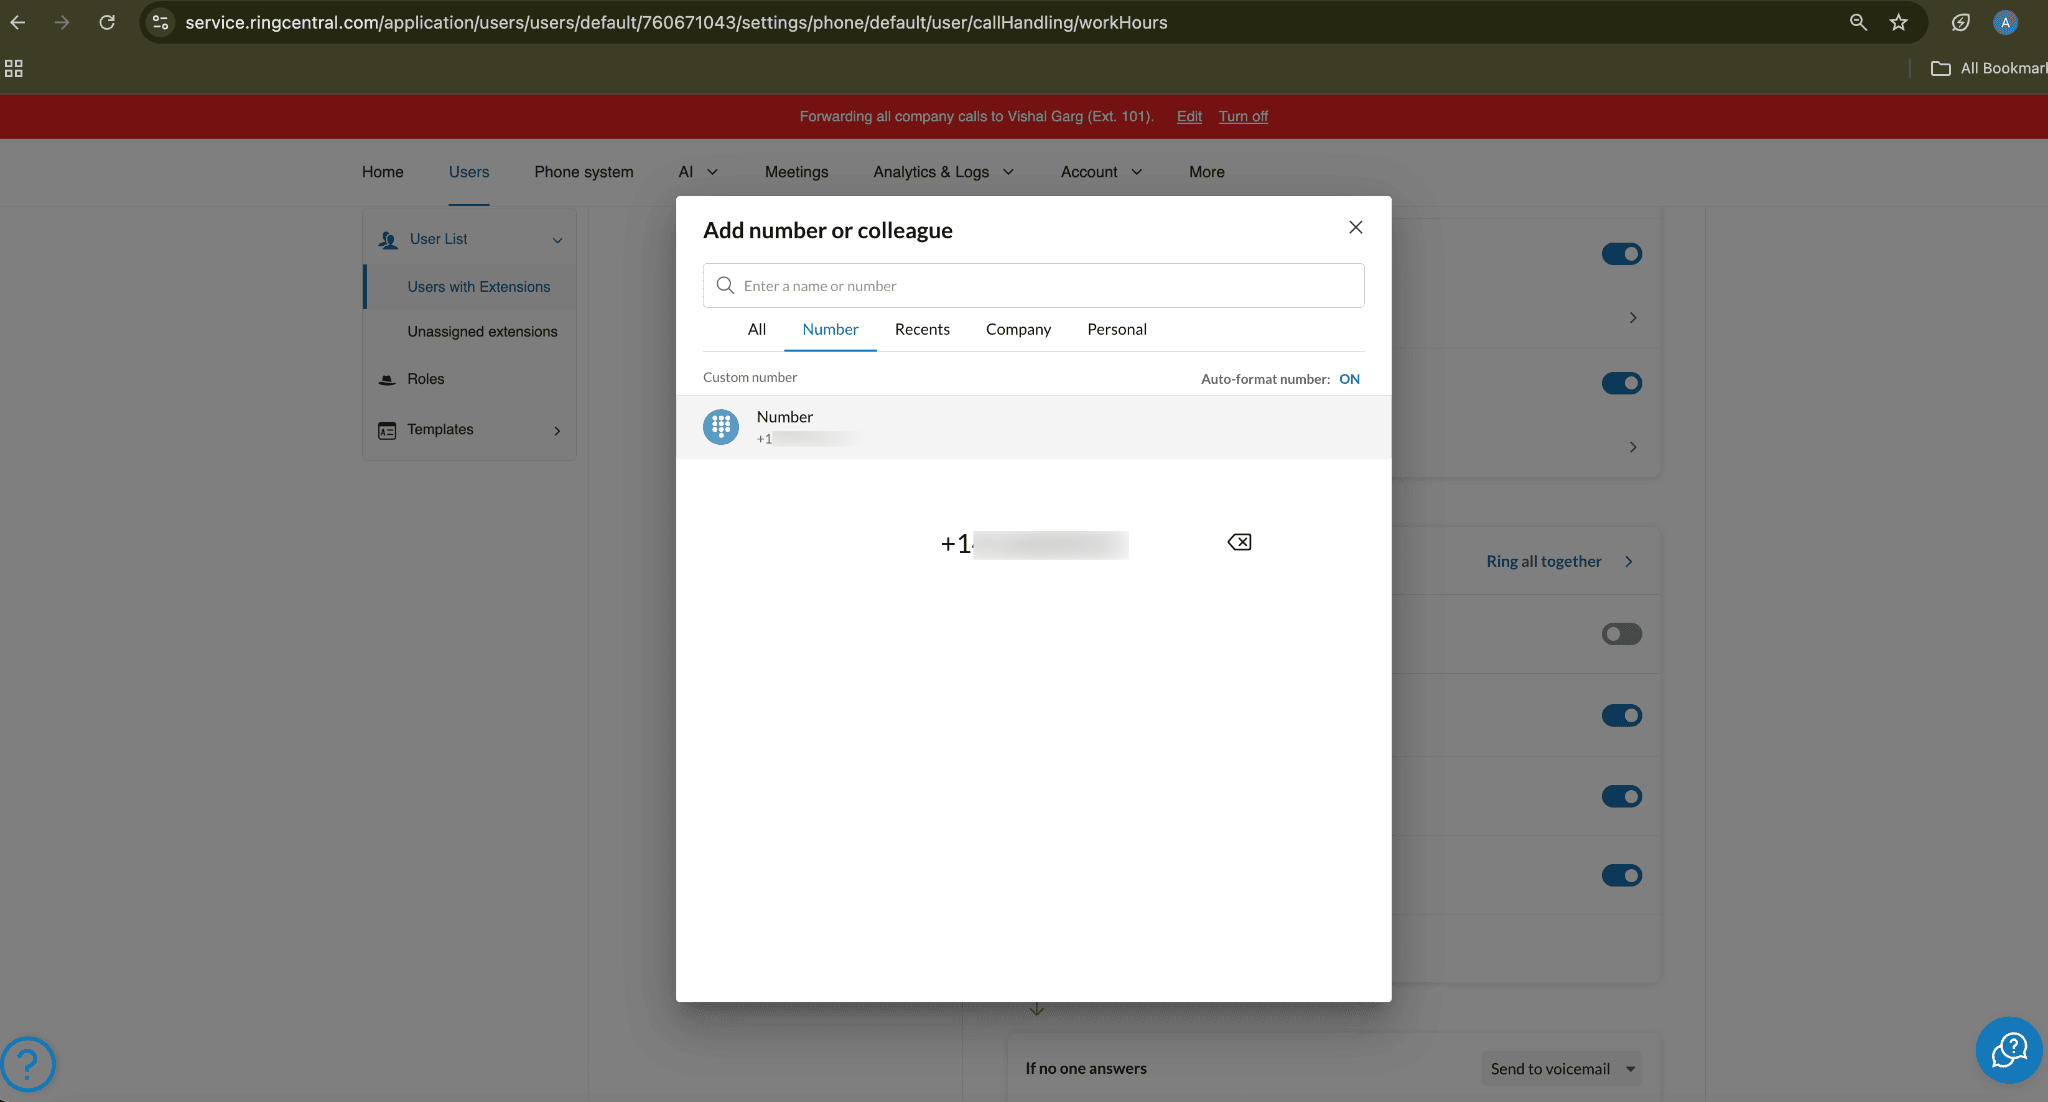The image size is (2048, 1102).
Task: Expand the Templates submenu
Action: point(557,431)
